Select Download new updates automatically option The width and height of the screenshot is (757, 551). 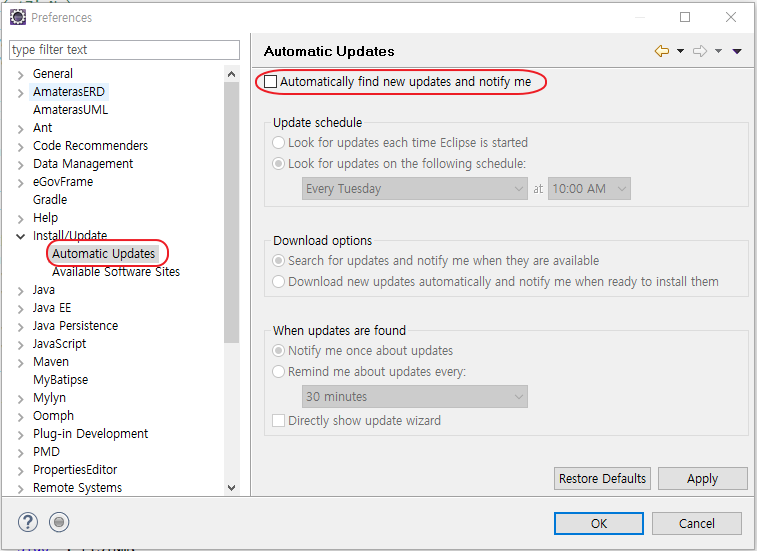pos(279,282)
